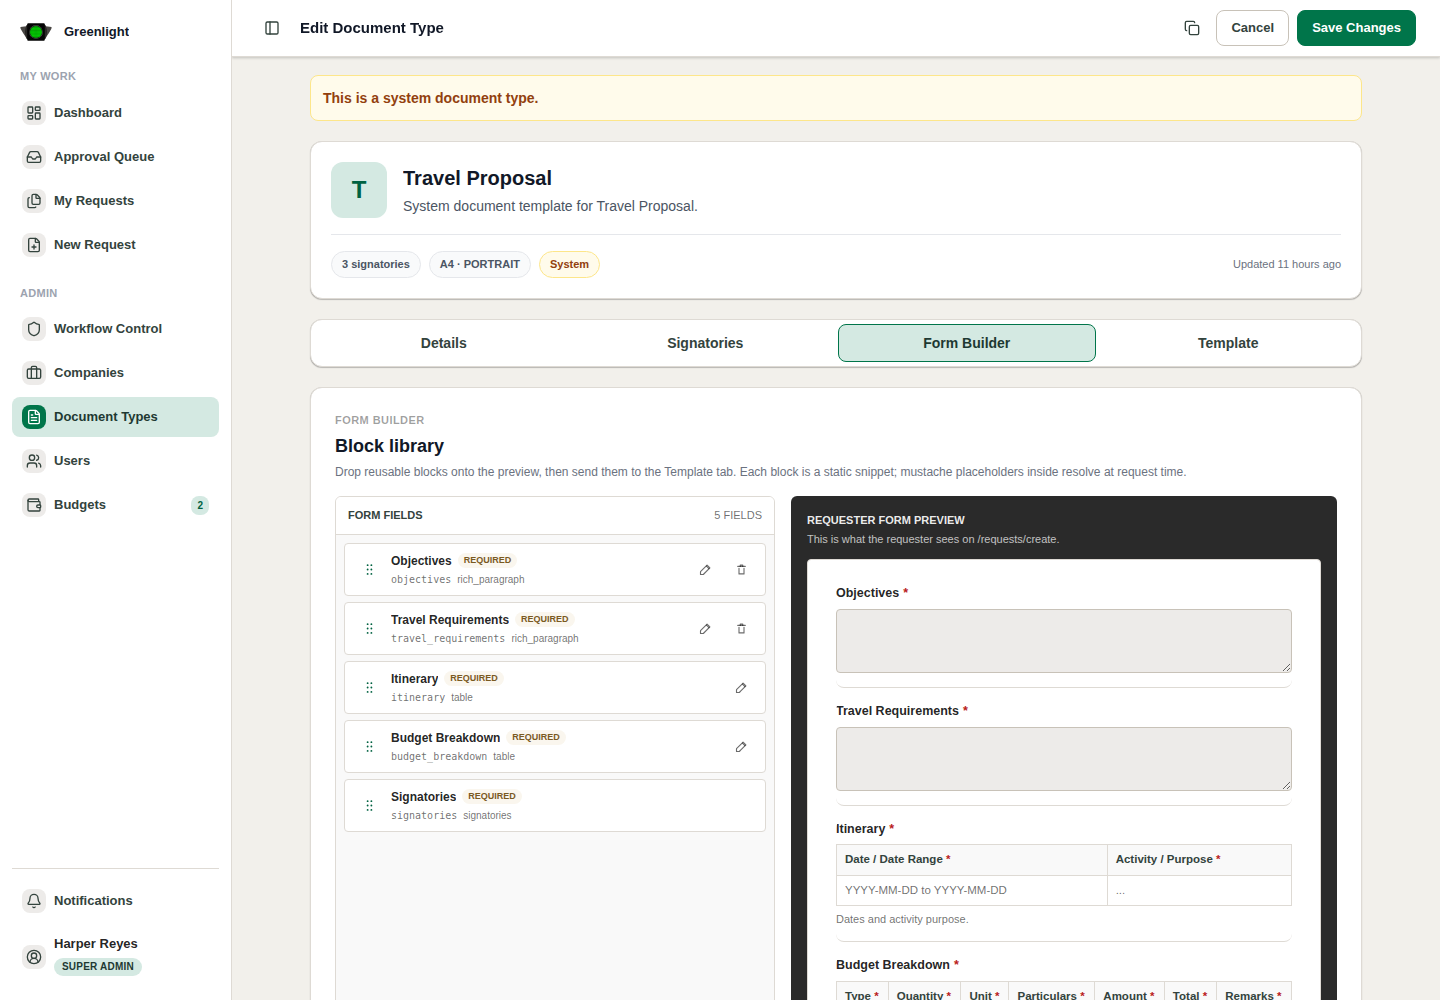This screenshot has width=1440, height=1000.
Task: Open the Budgets page
Action: click(115, 505)
